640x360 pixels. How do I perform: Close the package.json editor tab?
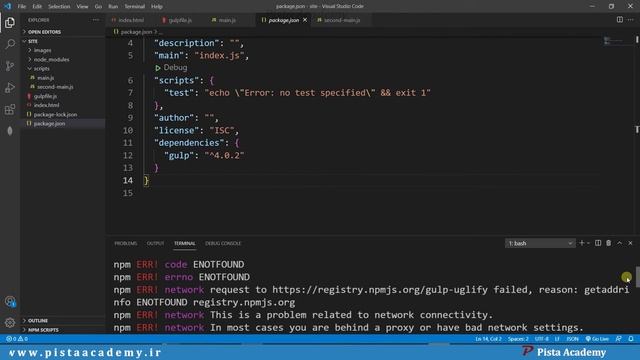coord(305,20)
